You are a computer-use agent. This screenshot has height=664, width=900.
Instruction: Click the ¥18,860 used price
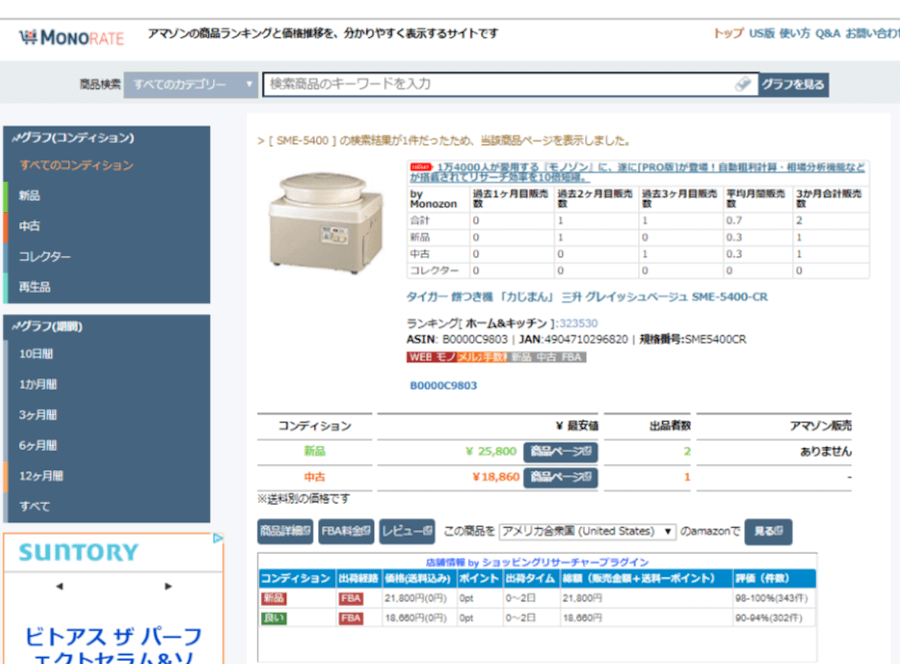495,477
